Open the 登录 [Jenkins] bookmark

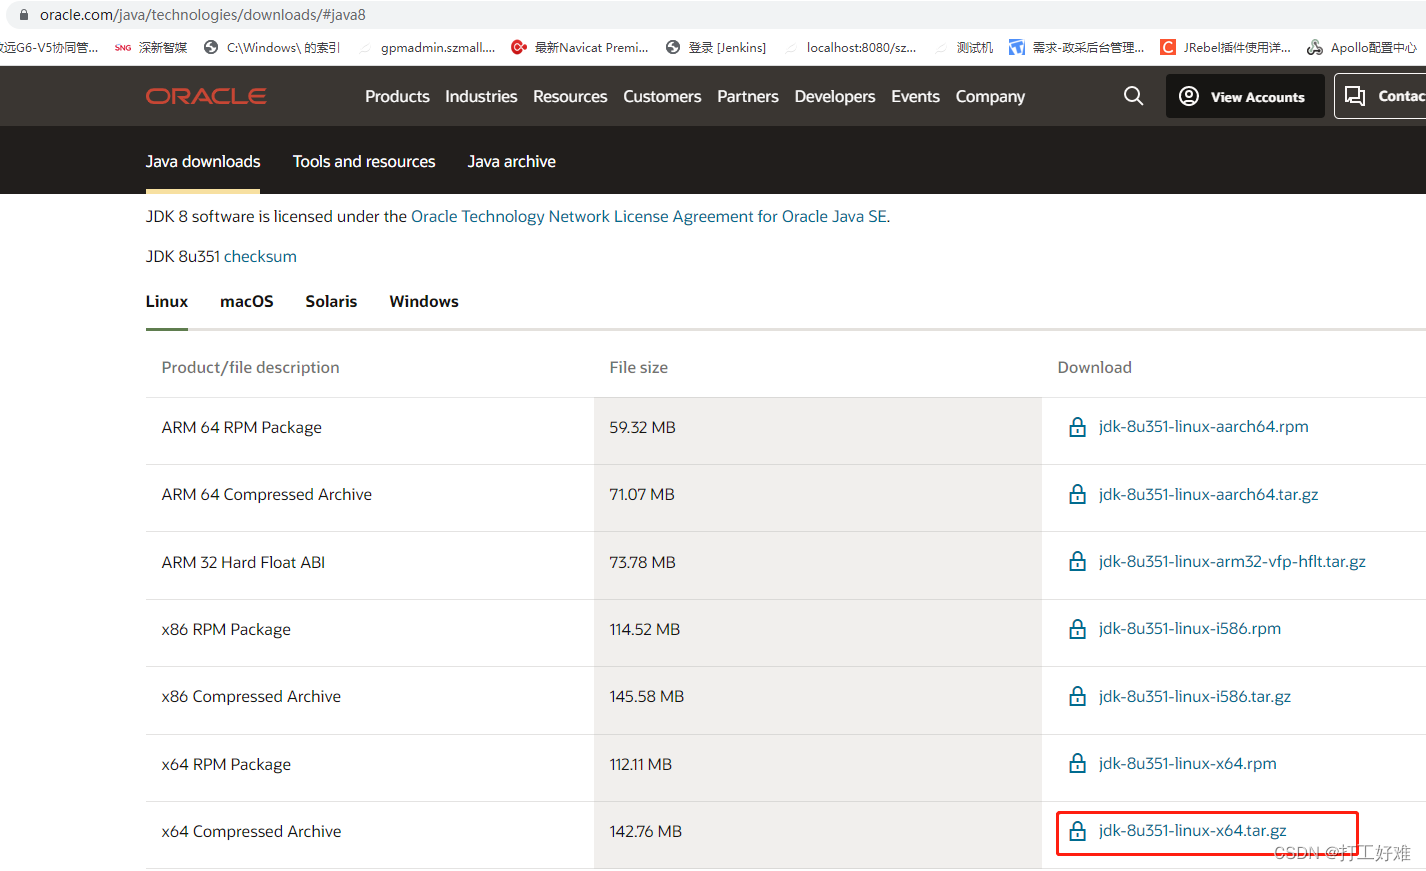click(716, 47)
